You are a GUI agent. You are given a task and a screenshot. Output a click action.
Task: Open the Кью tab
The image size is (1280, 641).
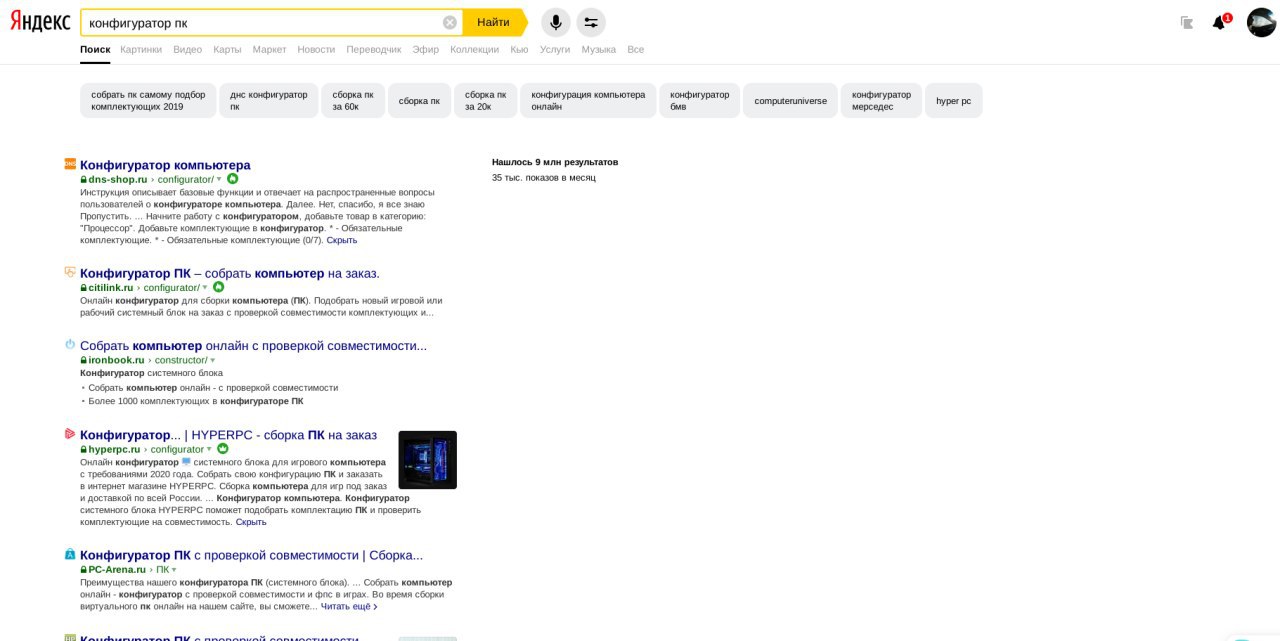(519, 49)
